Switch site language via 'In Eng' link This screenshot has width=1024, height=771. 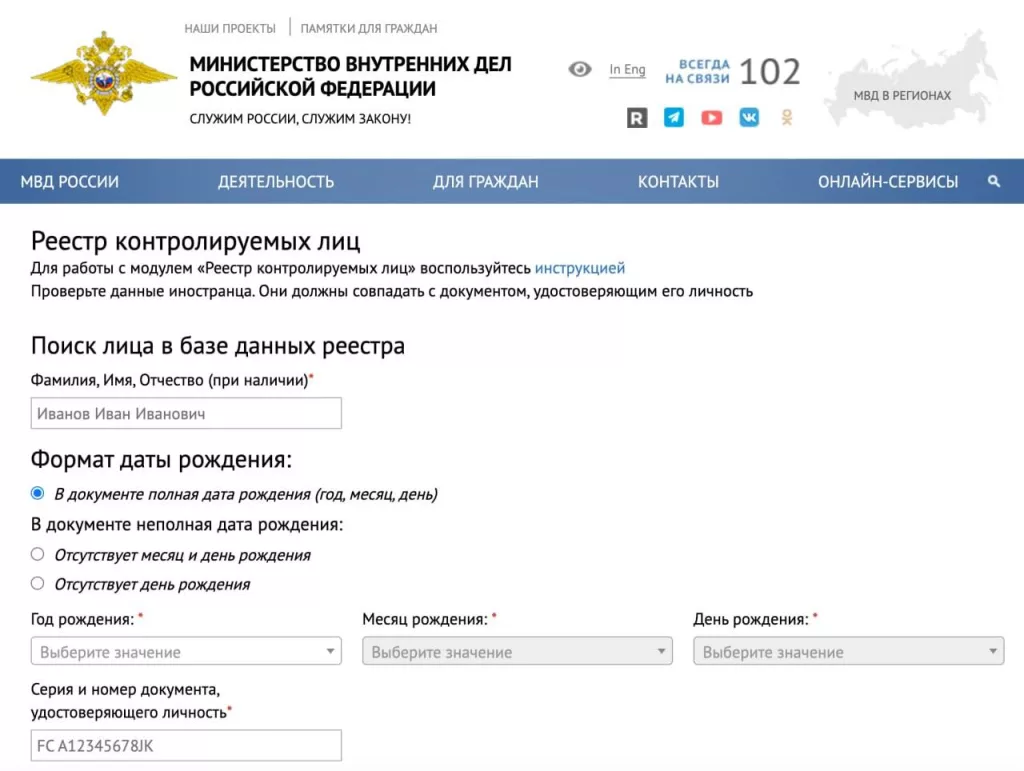coord(626,70)
